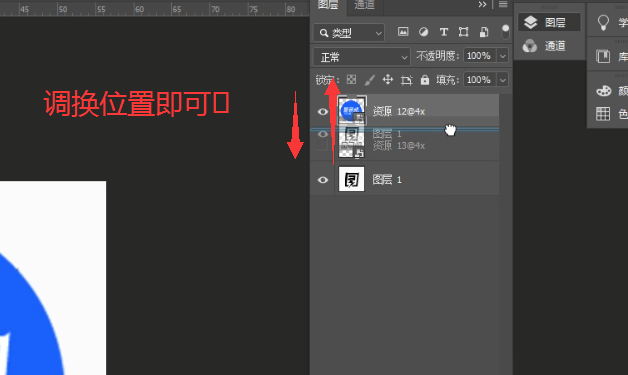This screenshot has height=375, width=628.
Task: Switch to the 图层 tab in the panel
Action: 328,5
